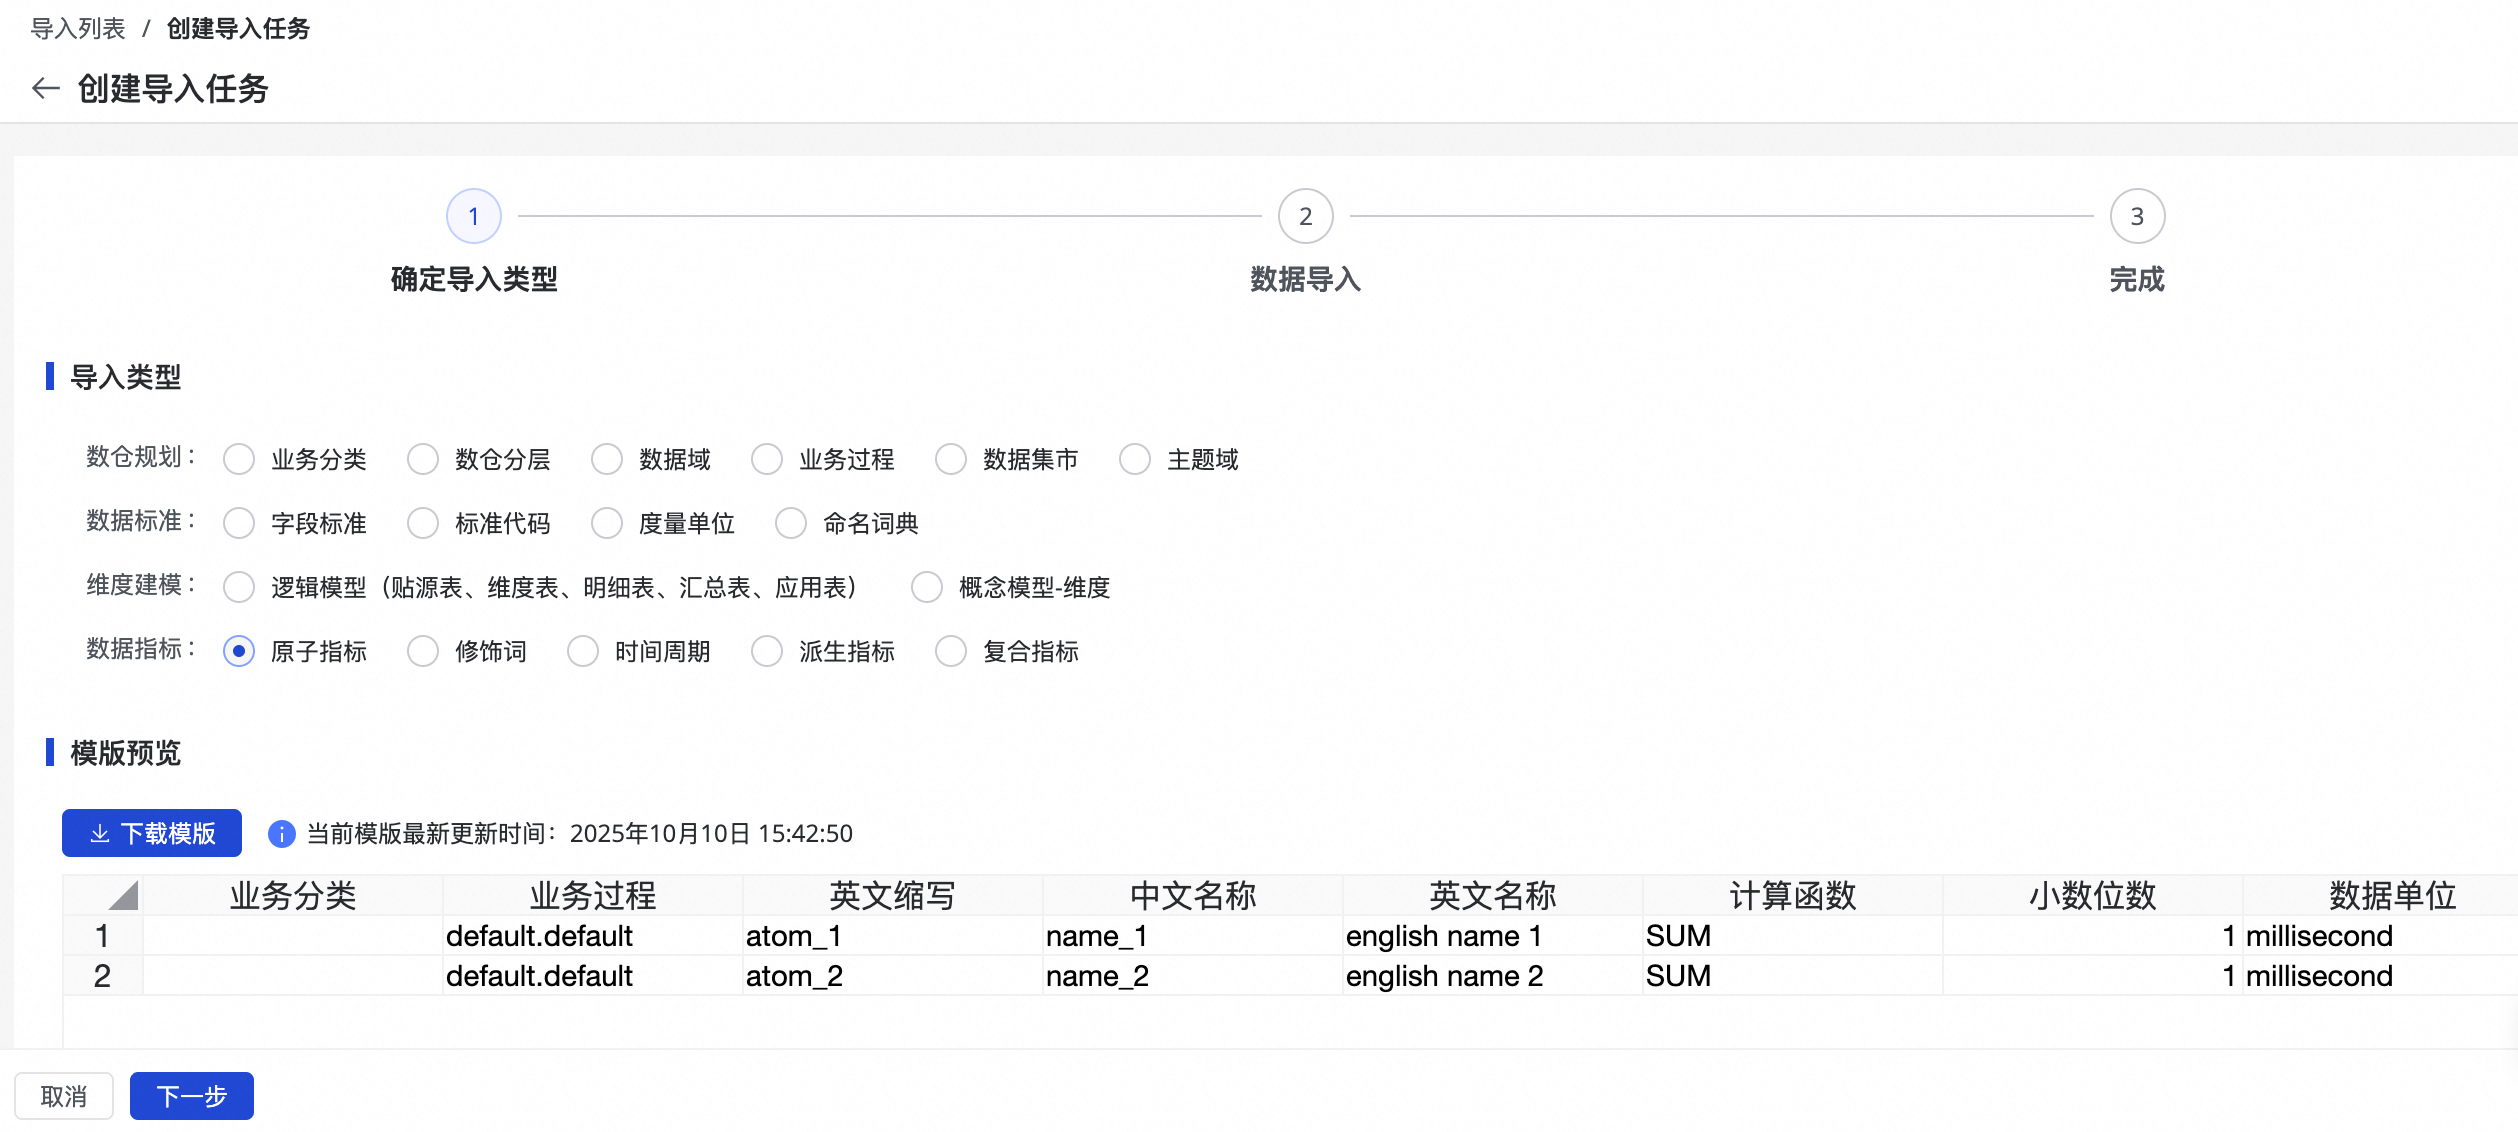
Task: Click the atom_2 cell in the table
Action: 795,976
